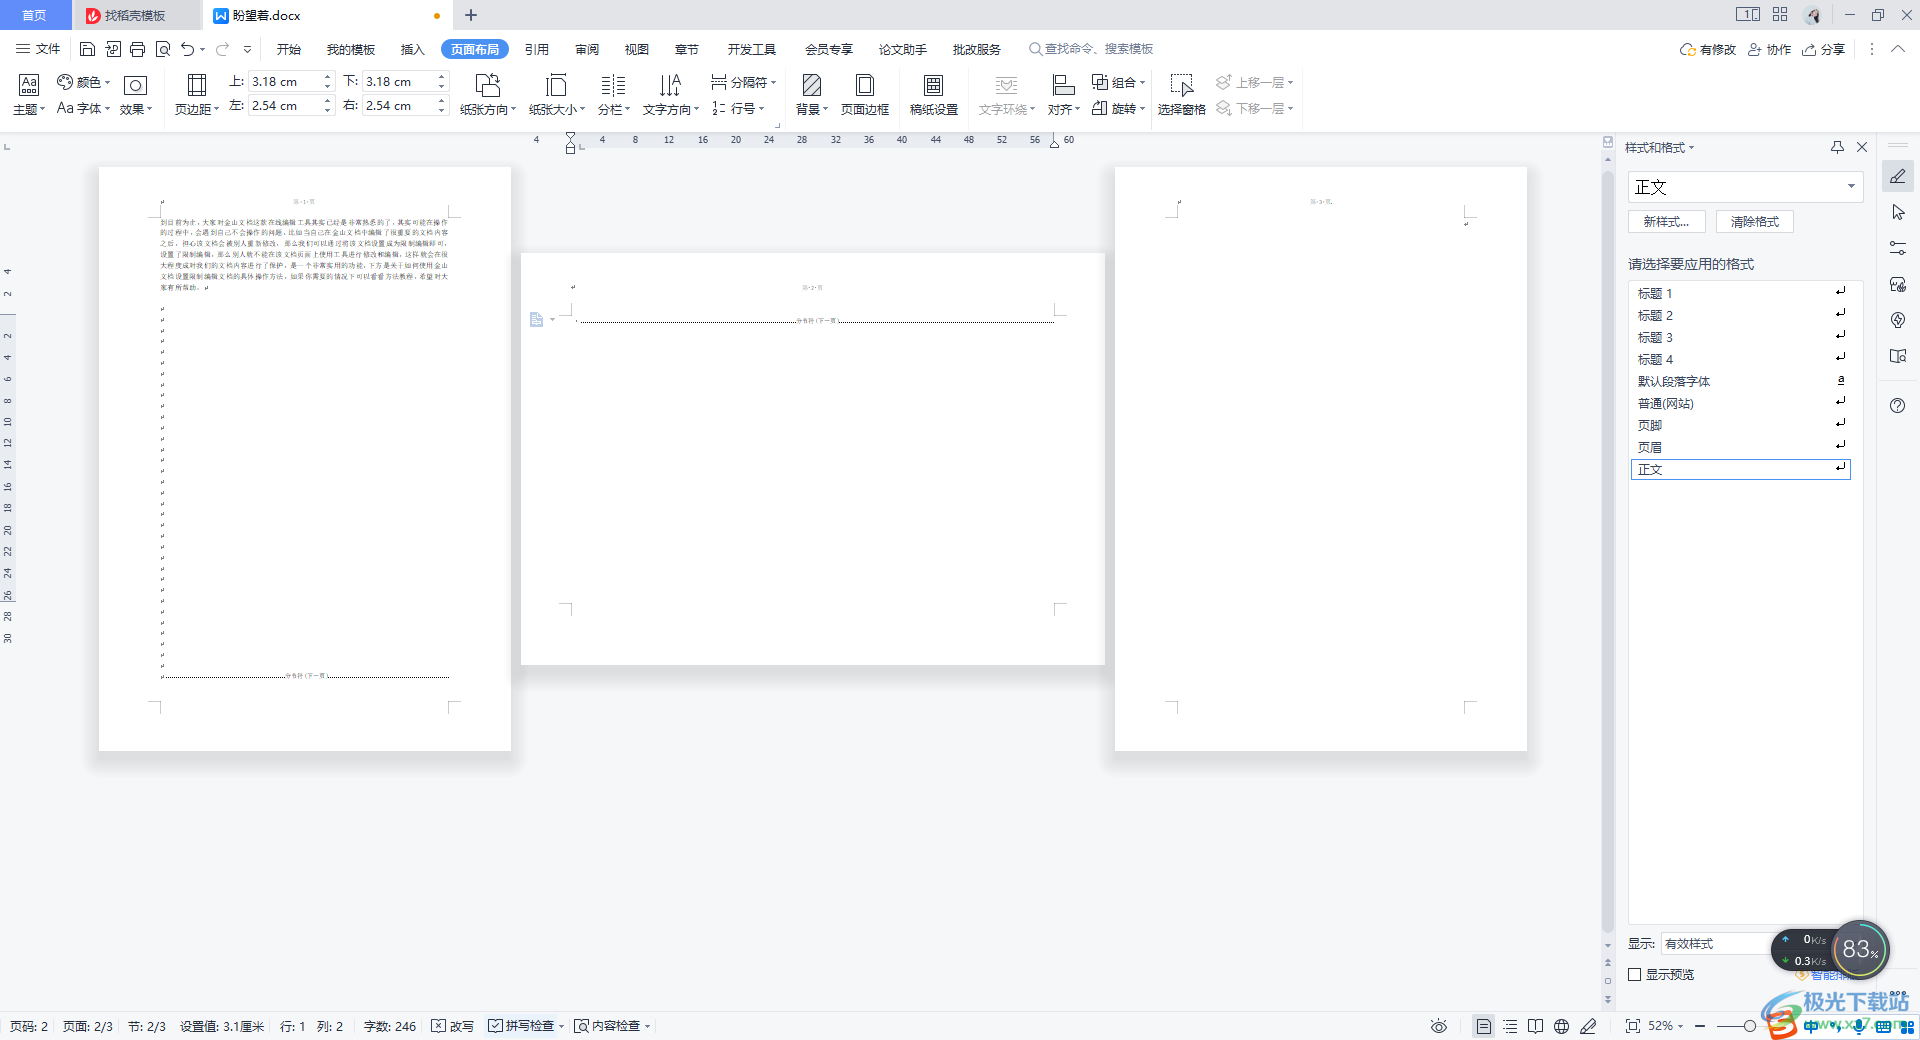Toggle reading layout view icon
This screenshot has width=1920, height=1040.
click(1535, 1026)
